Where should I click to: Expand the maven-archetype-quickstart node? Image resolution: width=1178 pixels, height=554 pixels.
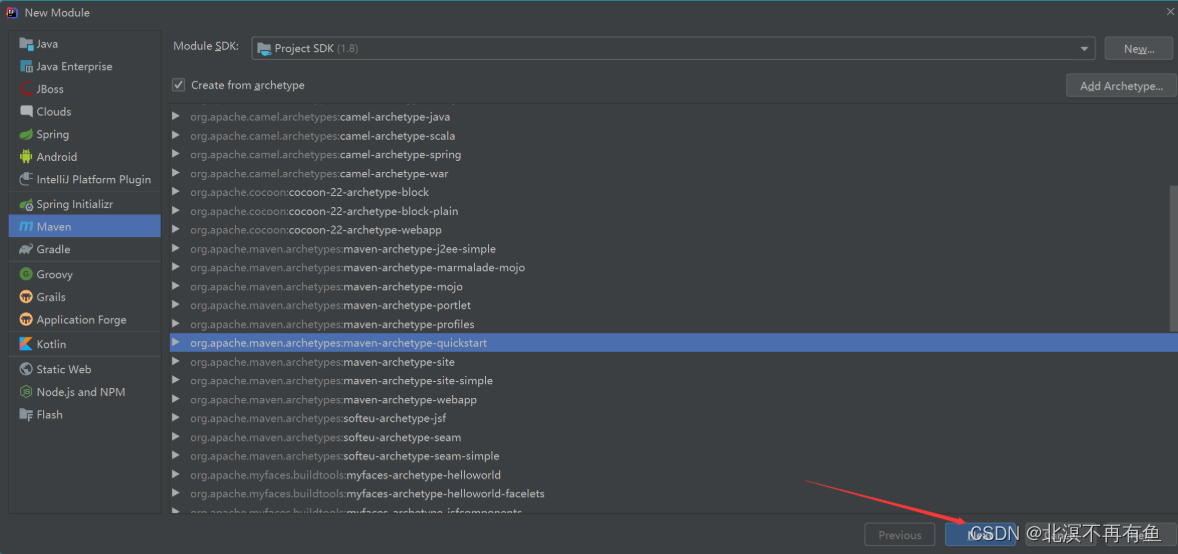point(176,343)
